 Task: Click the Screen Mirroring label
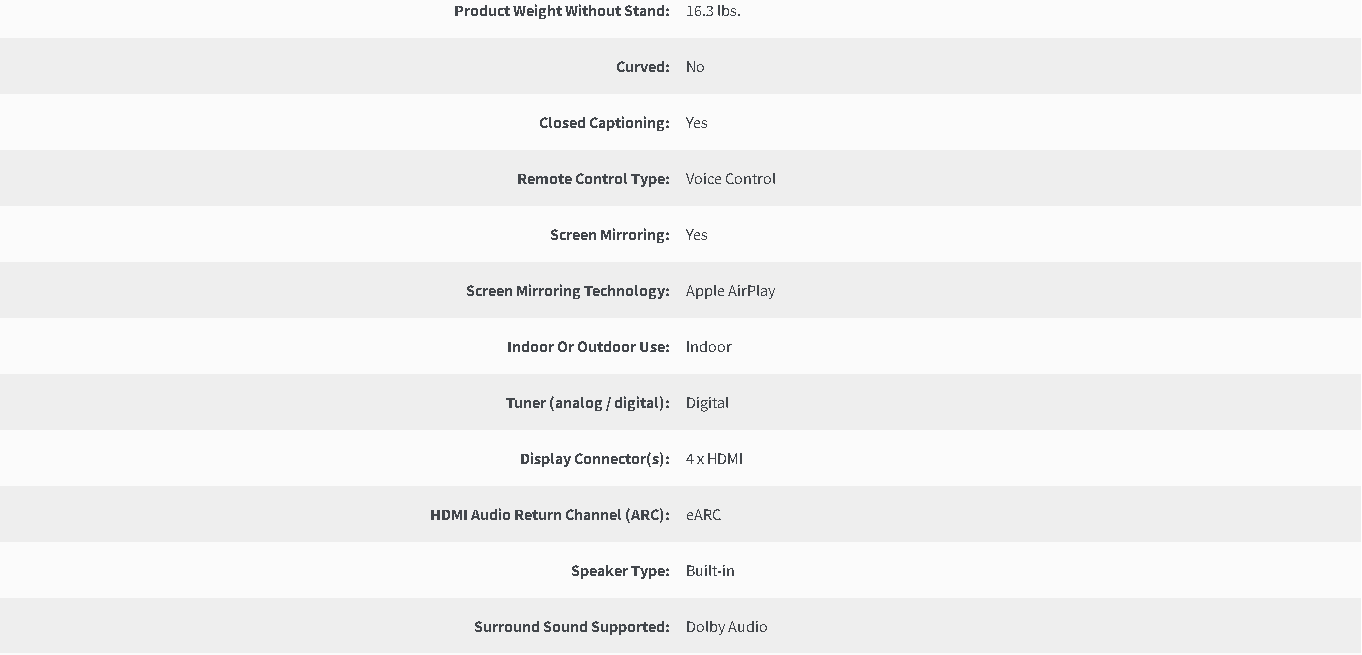pos(610,235)
